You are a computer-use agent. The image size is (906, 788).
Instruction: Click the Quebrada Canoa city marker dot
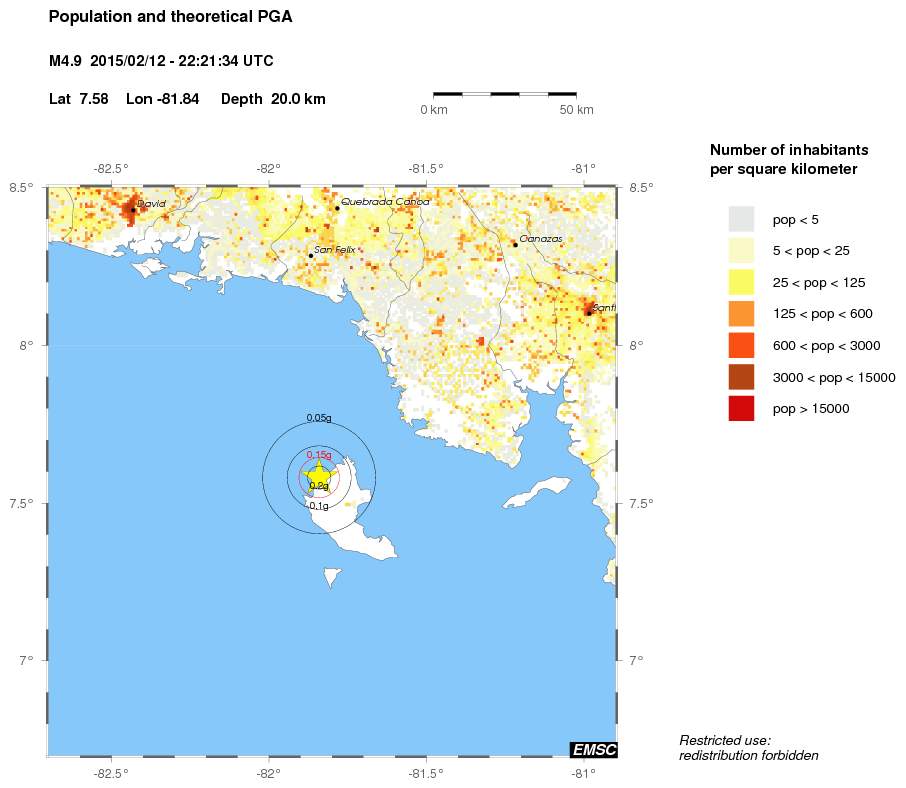[x=337, y=208]
